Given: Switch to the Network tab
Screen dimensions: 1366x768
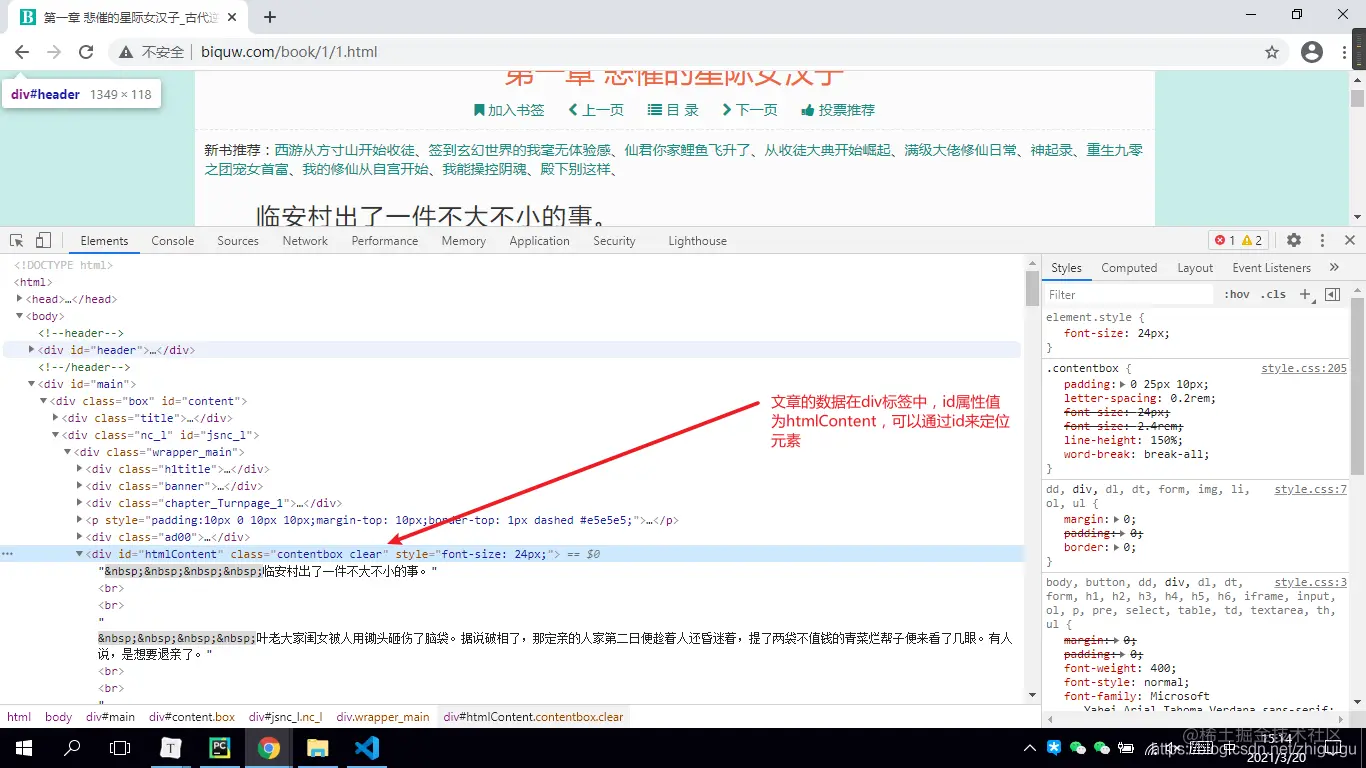Looking at the screenshot, I should [x=304, y=240].
